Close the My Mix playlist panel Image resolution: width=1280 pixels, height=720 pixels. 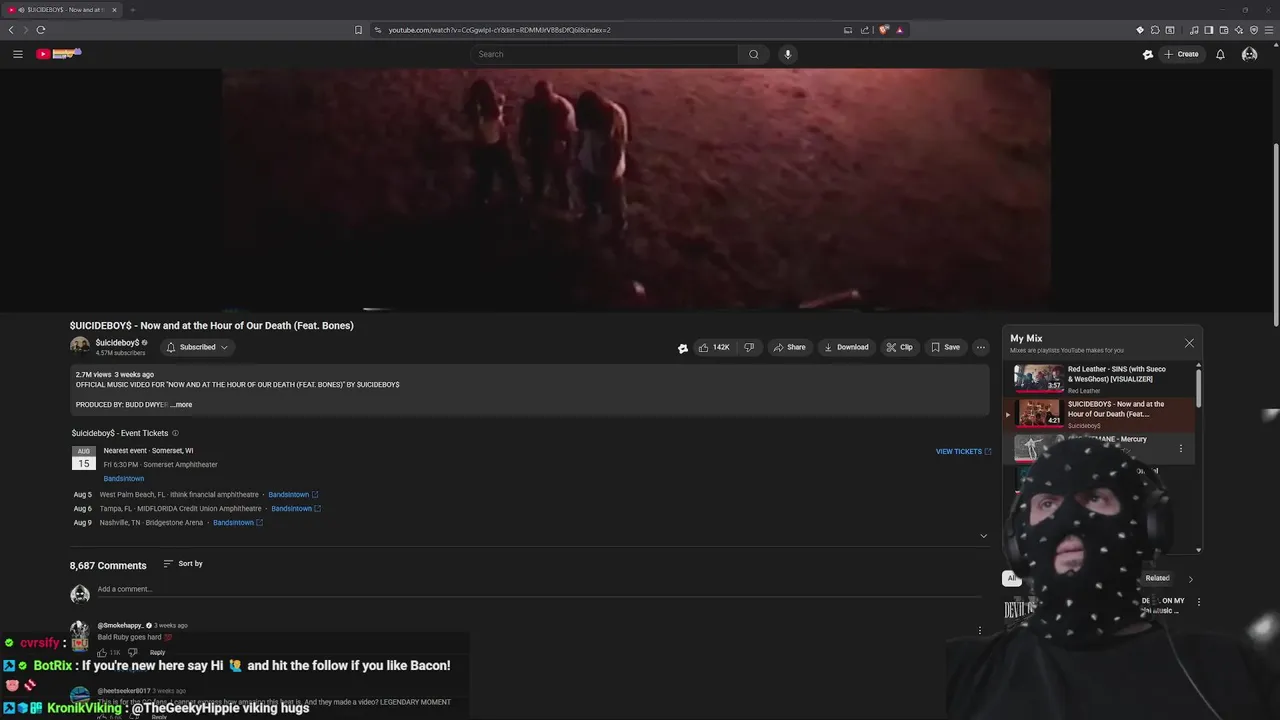1189,343
